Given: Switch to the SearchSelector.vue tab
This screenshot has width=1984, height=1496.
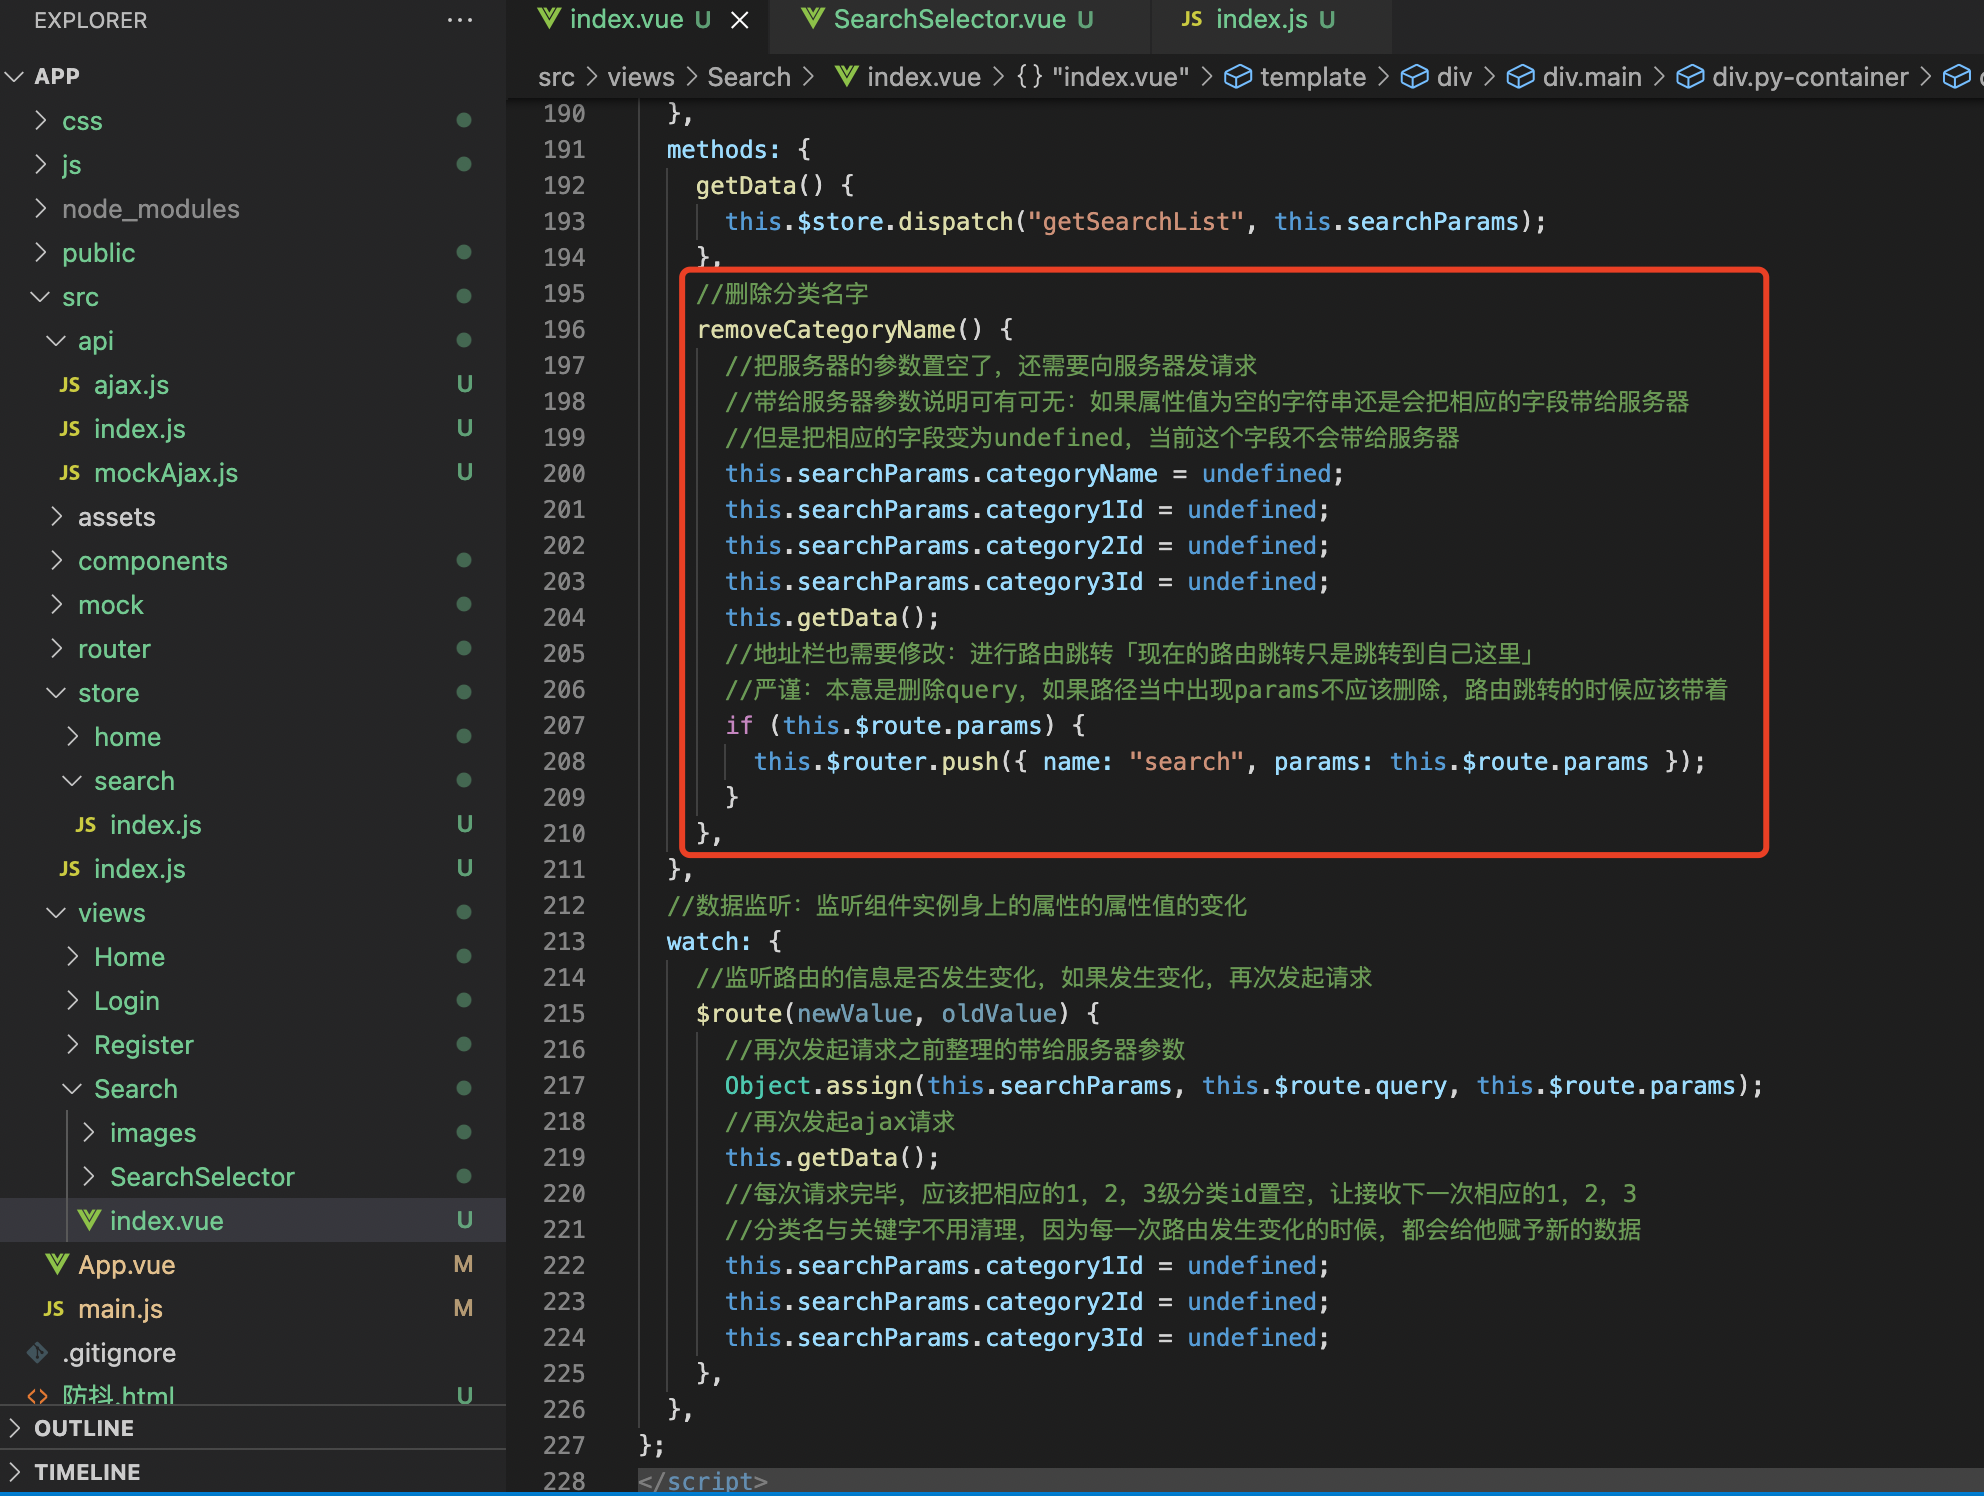Looking at the screenshot, I should click(x=949, y=20).
